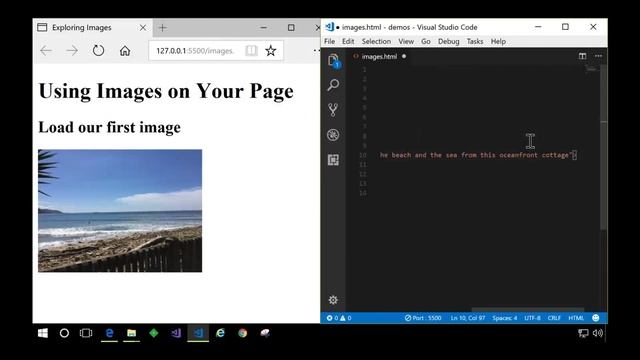Click the editor horizontal scrollbar
The image size is (640, 360).
coord(528,310)
